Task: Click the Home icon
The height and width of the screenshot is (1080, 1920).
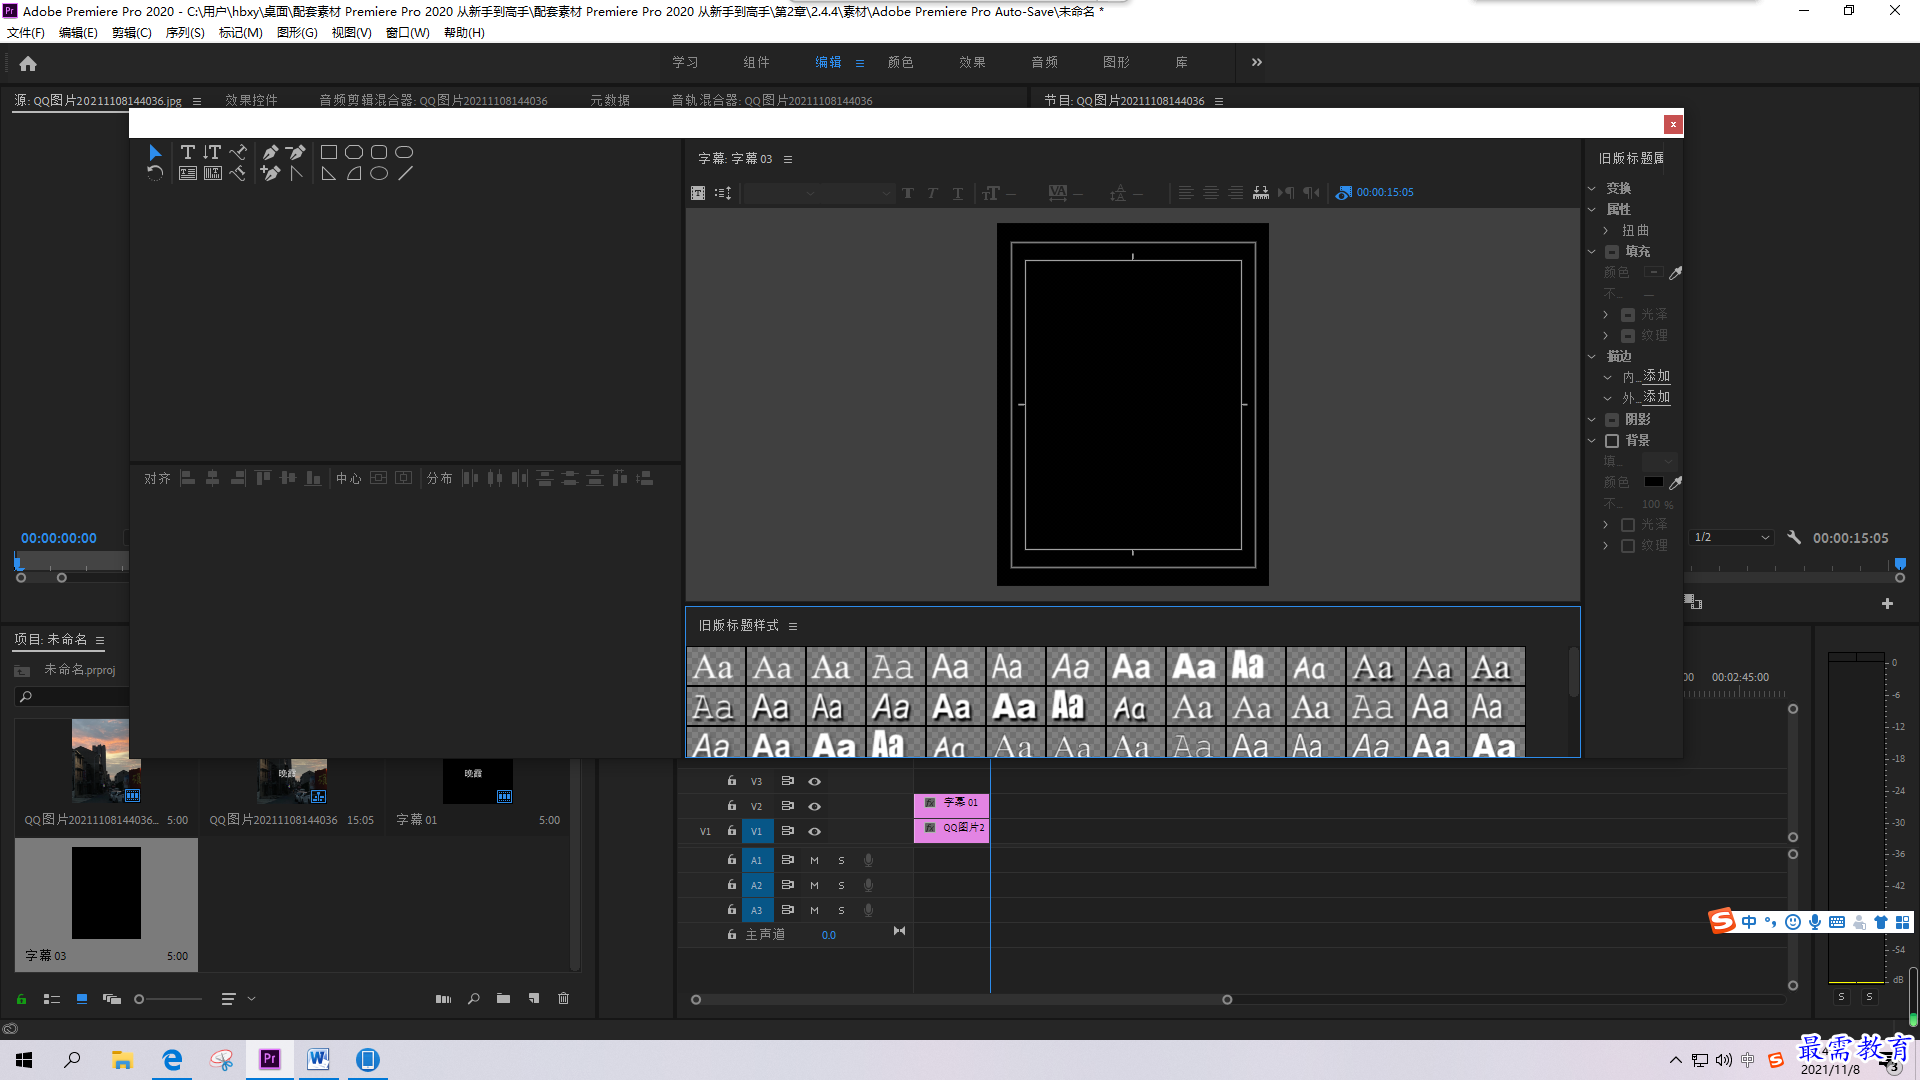Action: [x=28, y=63]
